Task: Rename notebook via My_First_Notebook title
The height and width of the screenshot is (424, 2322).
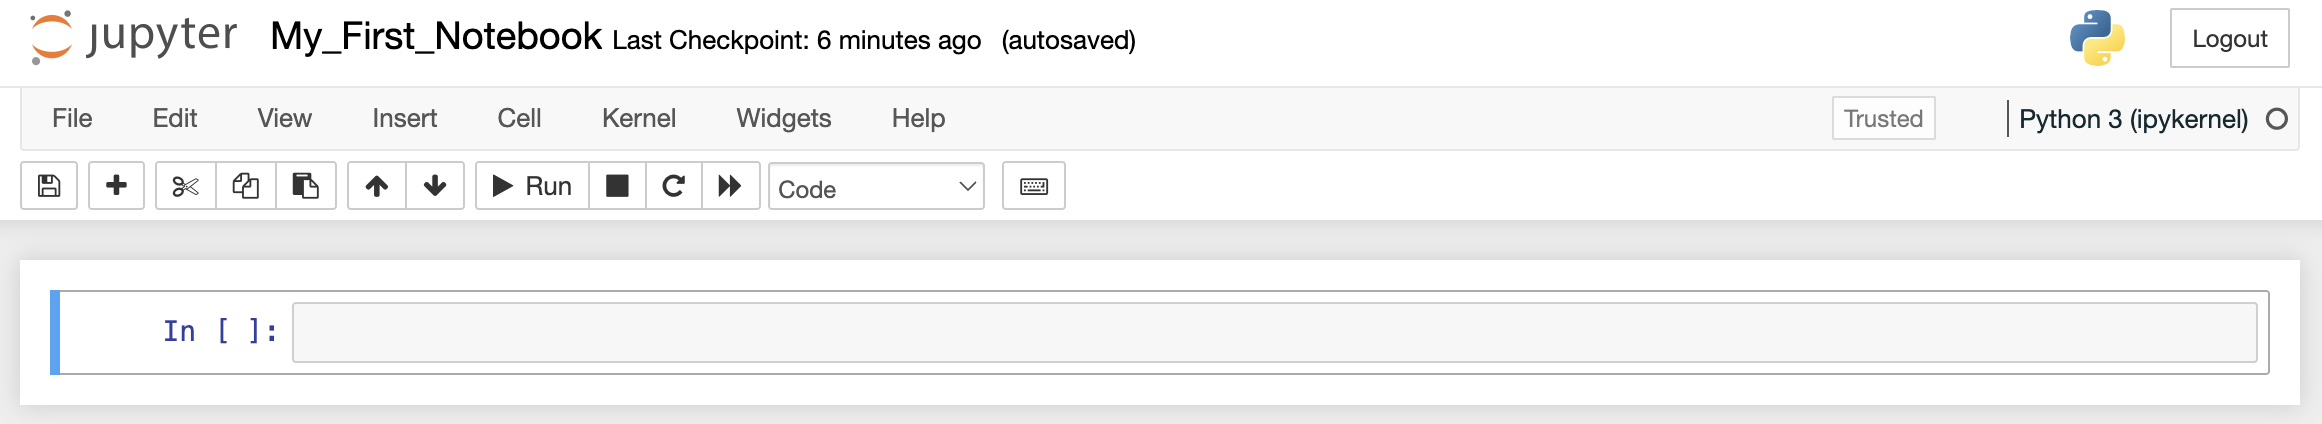Action: [436, 37]
